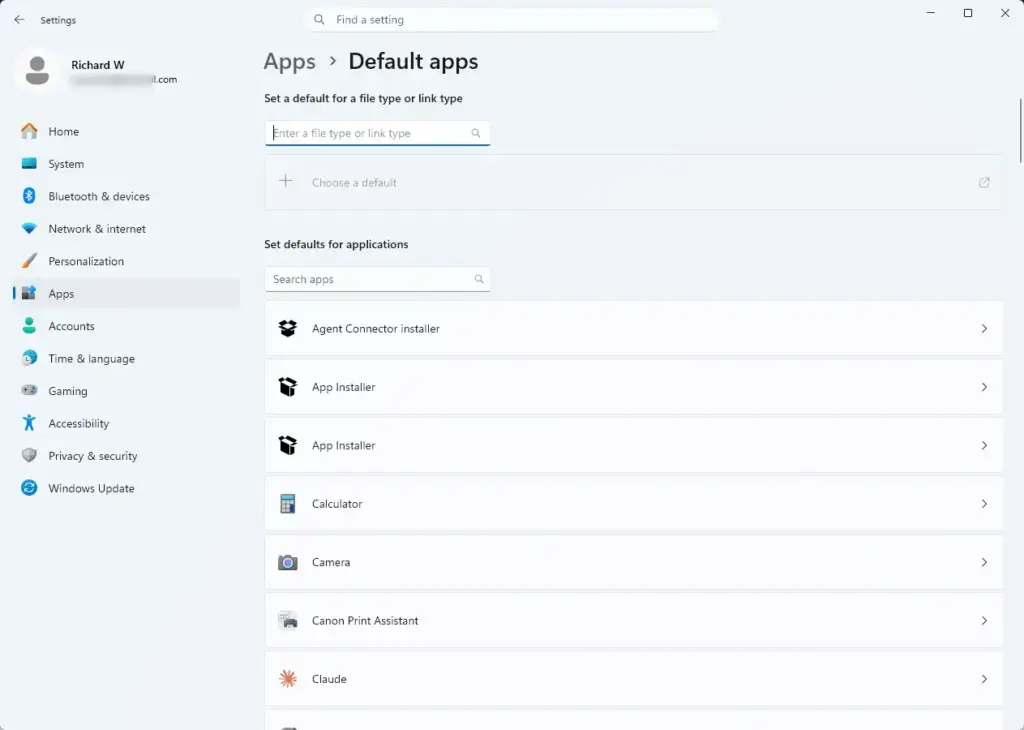Go to Bluetooth & devices
Viewport: 1024px width, 730px height.
click(x=127, y=196)
